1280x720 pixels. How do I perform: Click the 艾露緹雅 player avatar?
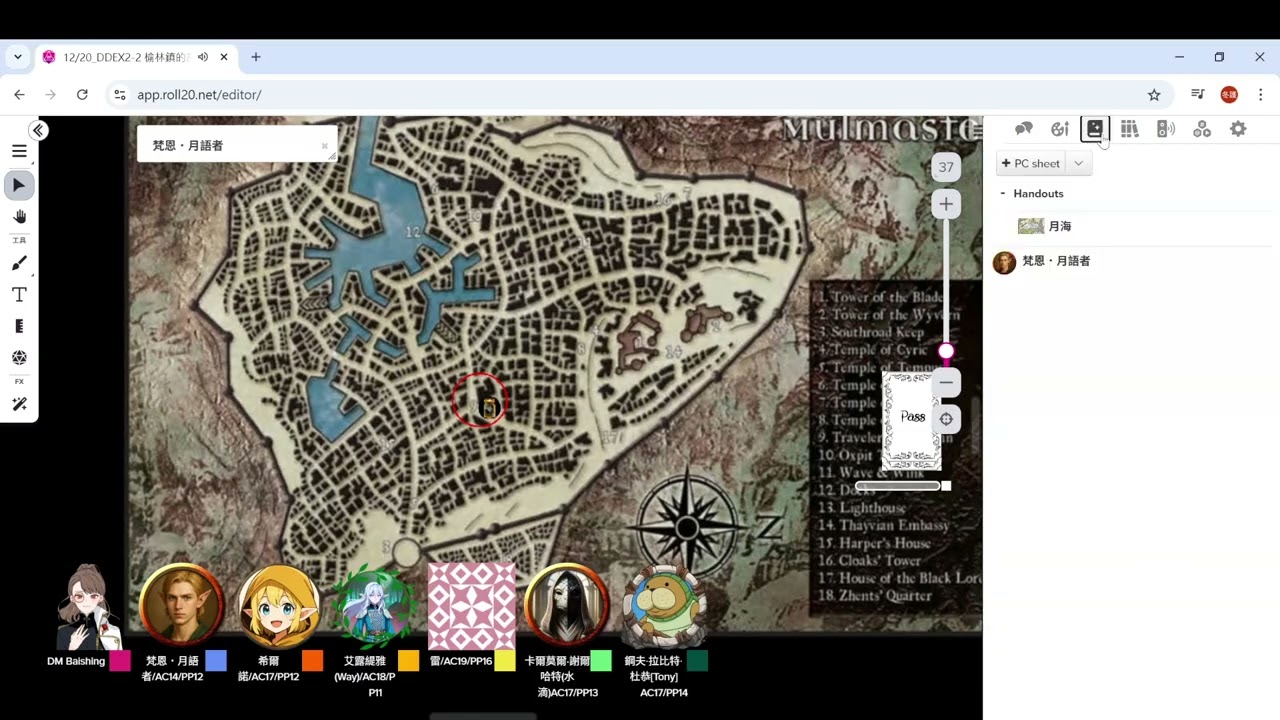(x=374, y=605)
